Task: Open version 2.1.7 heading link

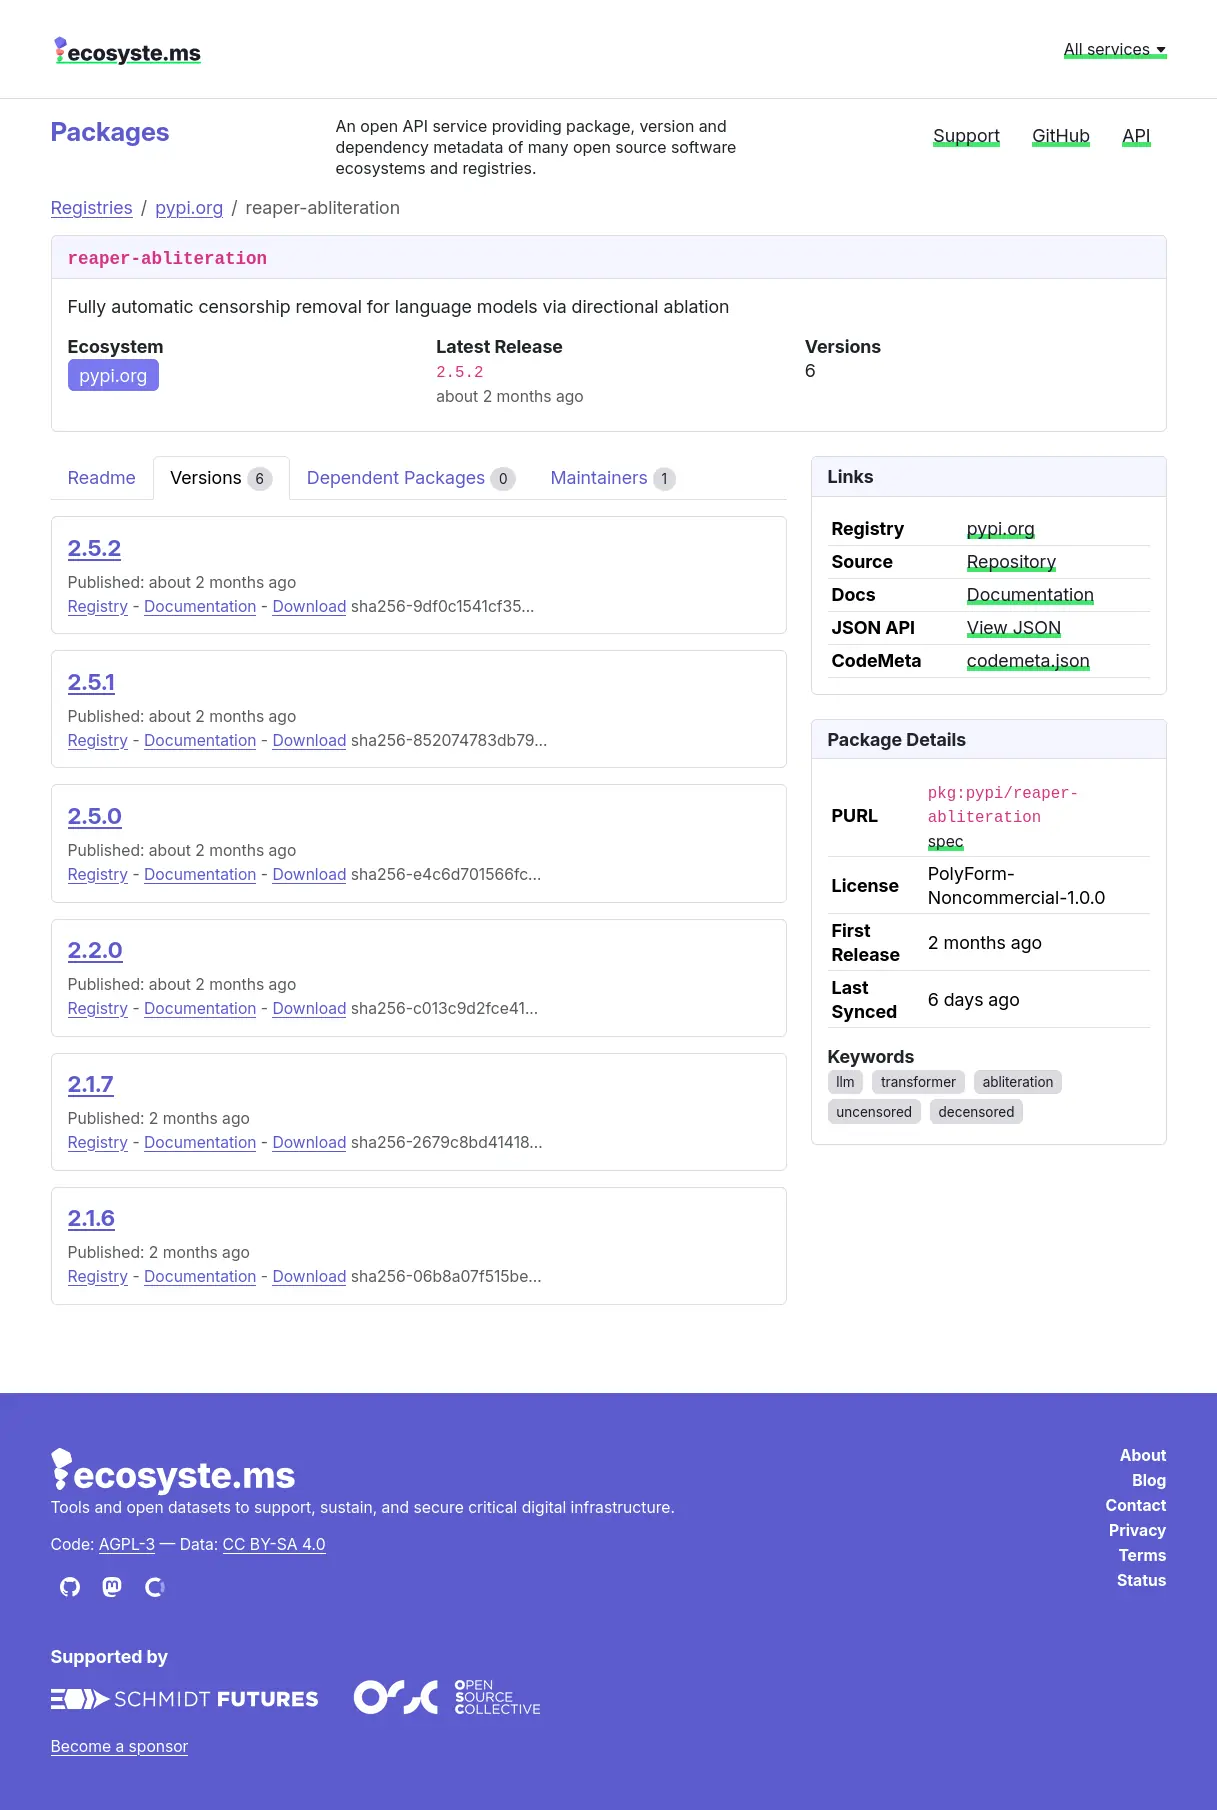Action: pos(91,1084)
